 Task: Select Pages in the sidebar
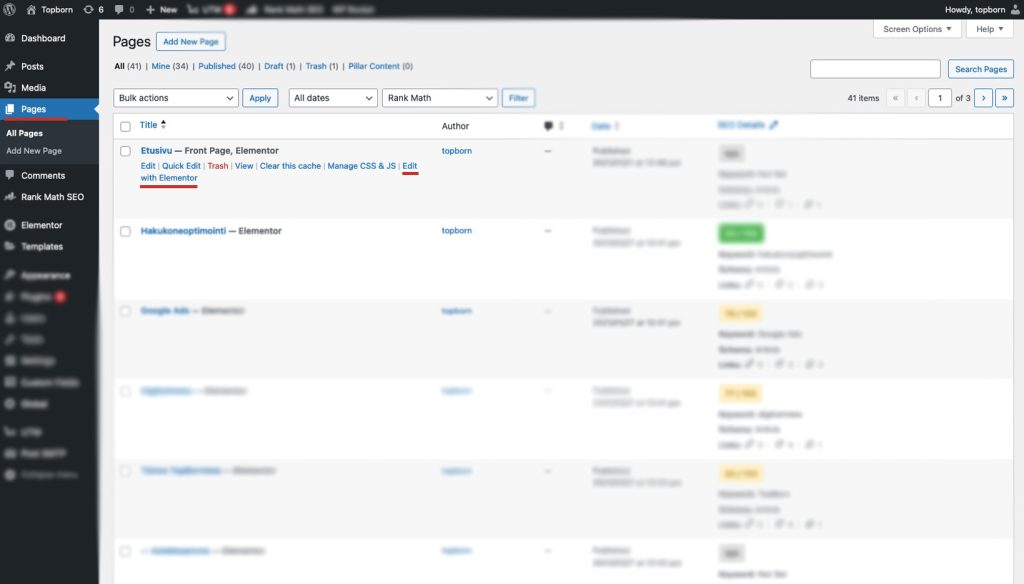(33, 109)
